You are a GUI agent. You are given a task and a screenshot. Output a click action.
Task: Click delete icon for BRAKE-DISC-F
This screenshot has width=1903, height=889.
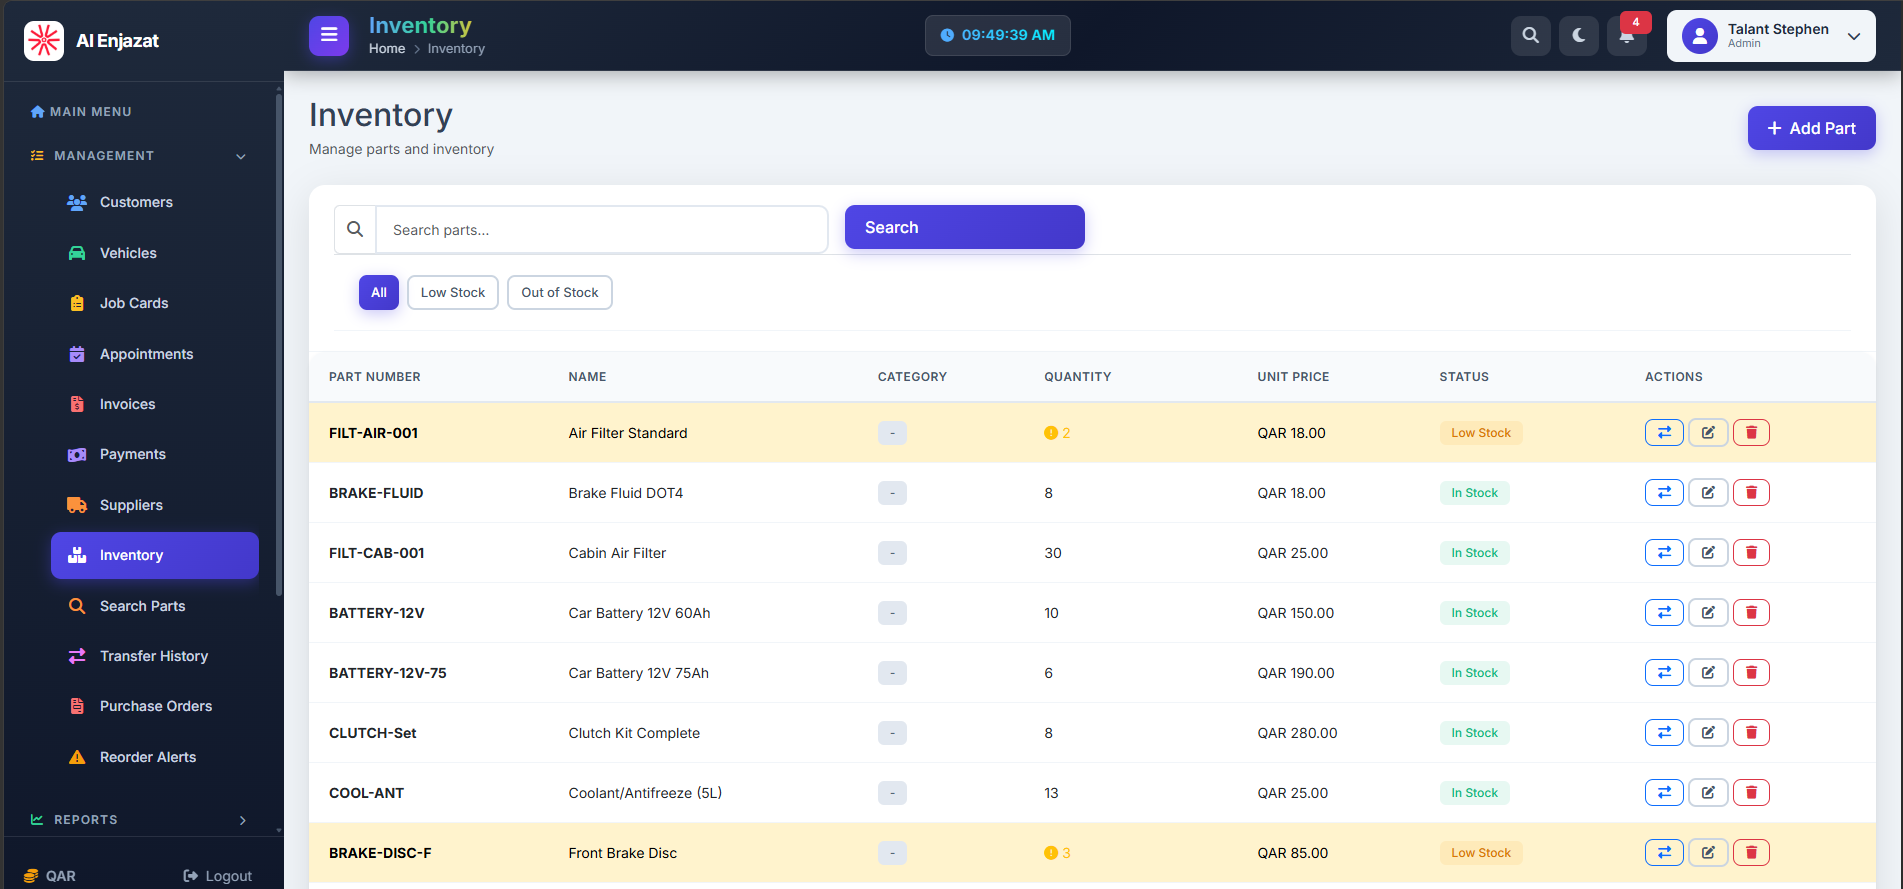1751,853
